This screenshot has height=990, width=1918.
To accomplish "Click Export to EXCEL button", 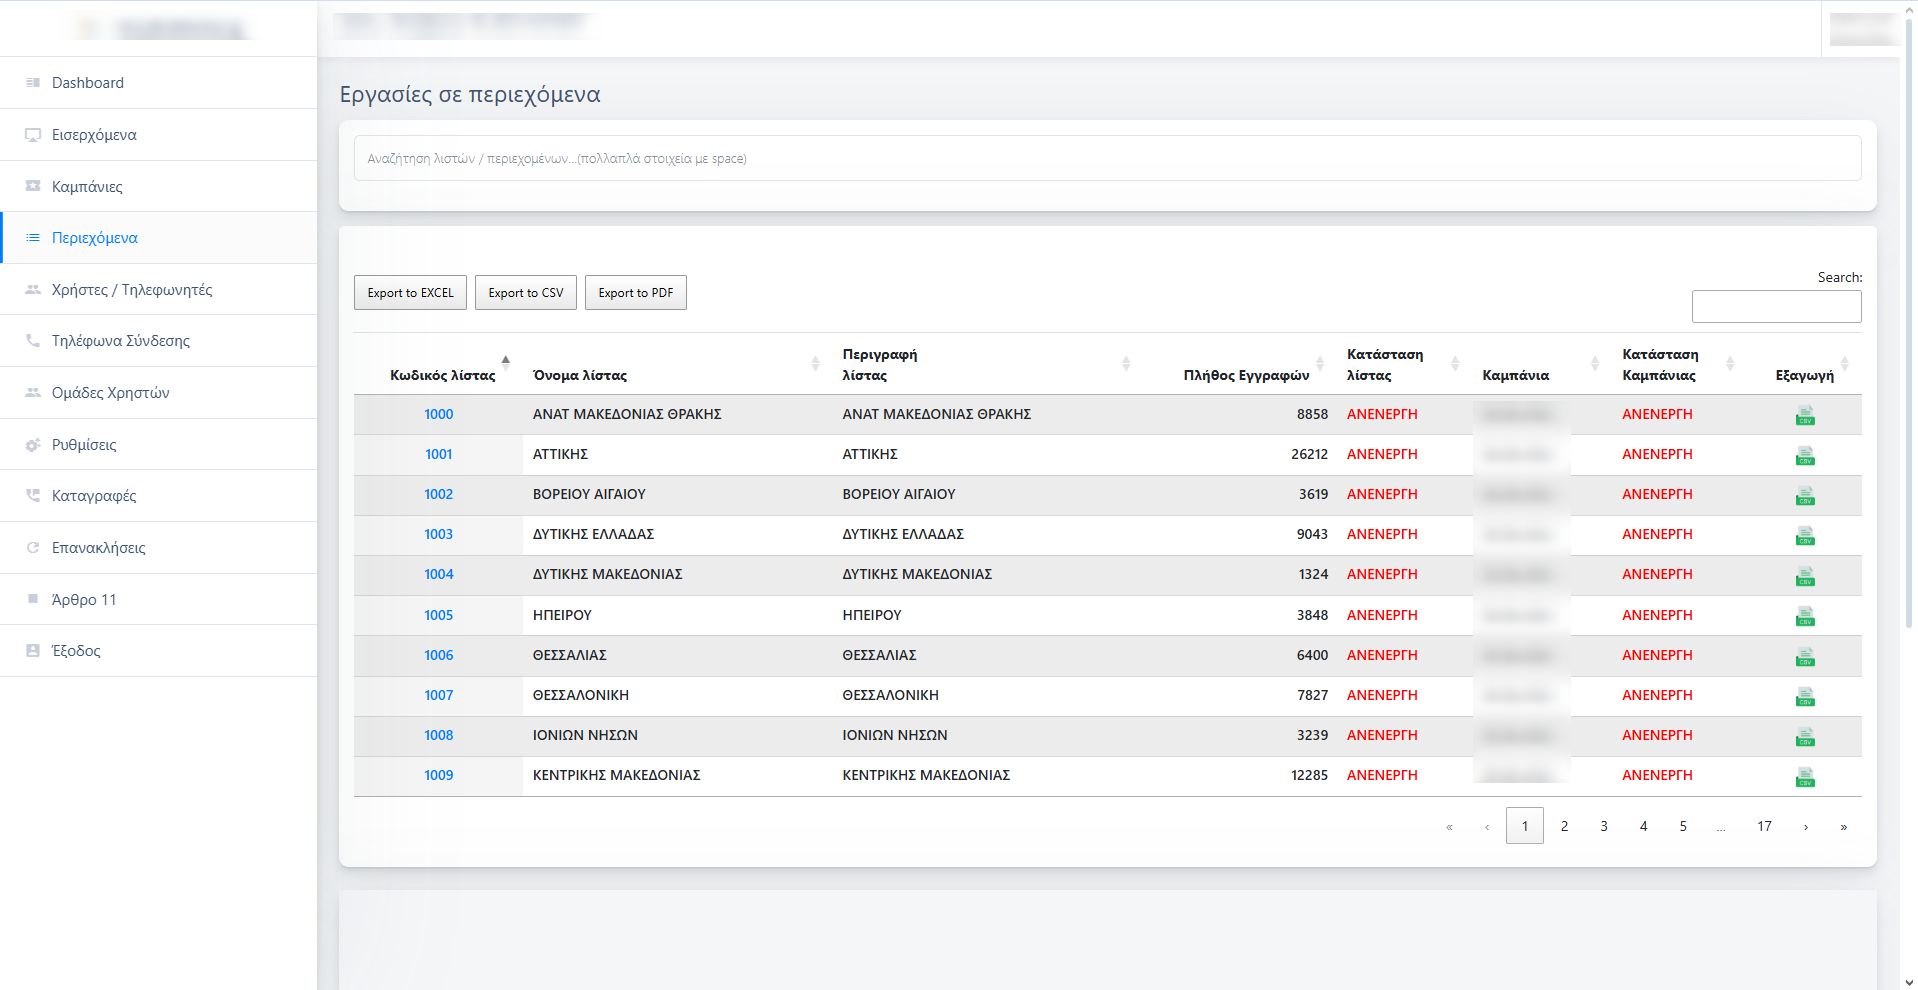I will pos(410,293).
